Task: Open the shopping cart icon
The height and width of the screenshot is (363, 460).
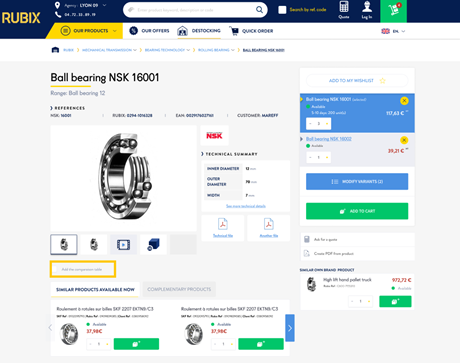Action: click(x=393, y=11)
